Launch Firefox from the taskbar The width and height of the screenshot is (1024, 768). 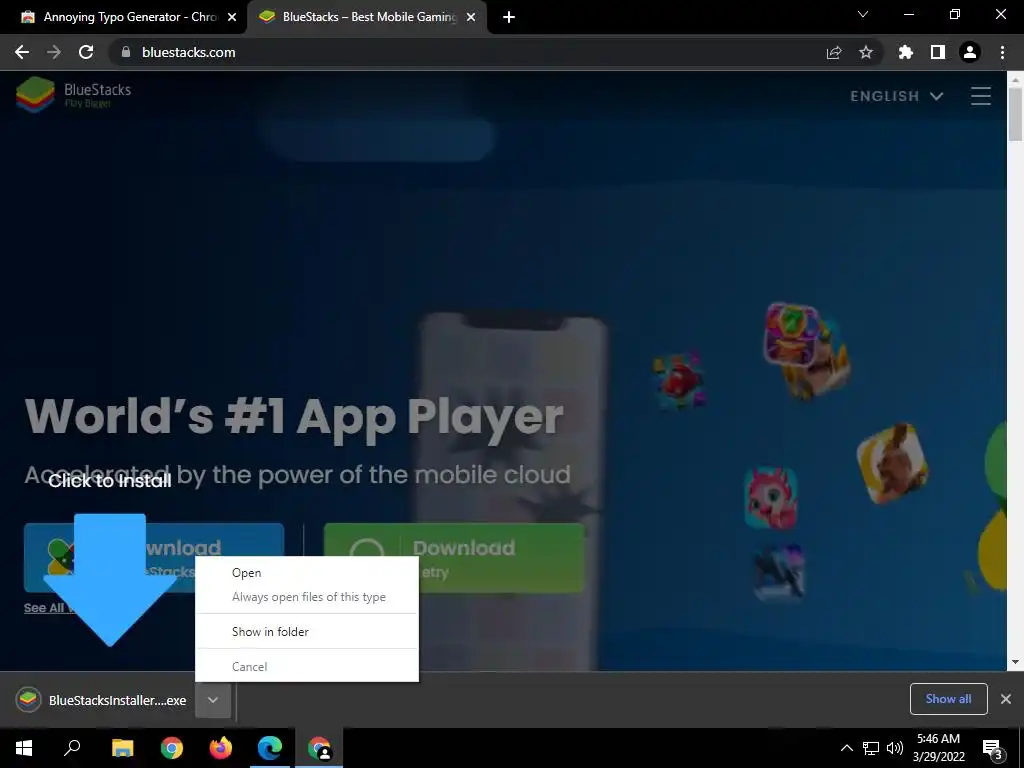[221, 748]
